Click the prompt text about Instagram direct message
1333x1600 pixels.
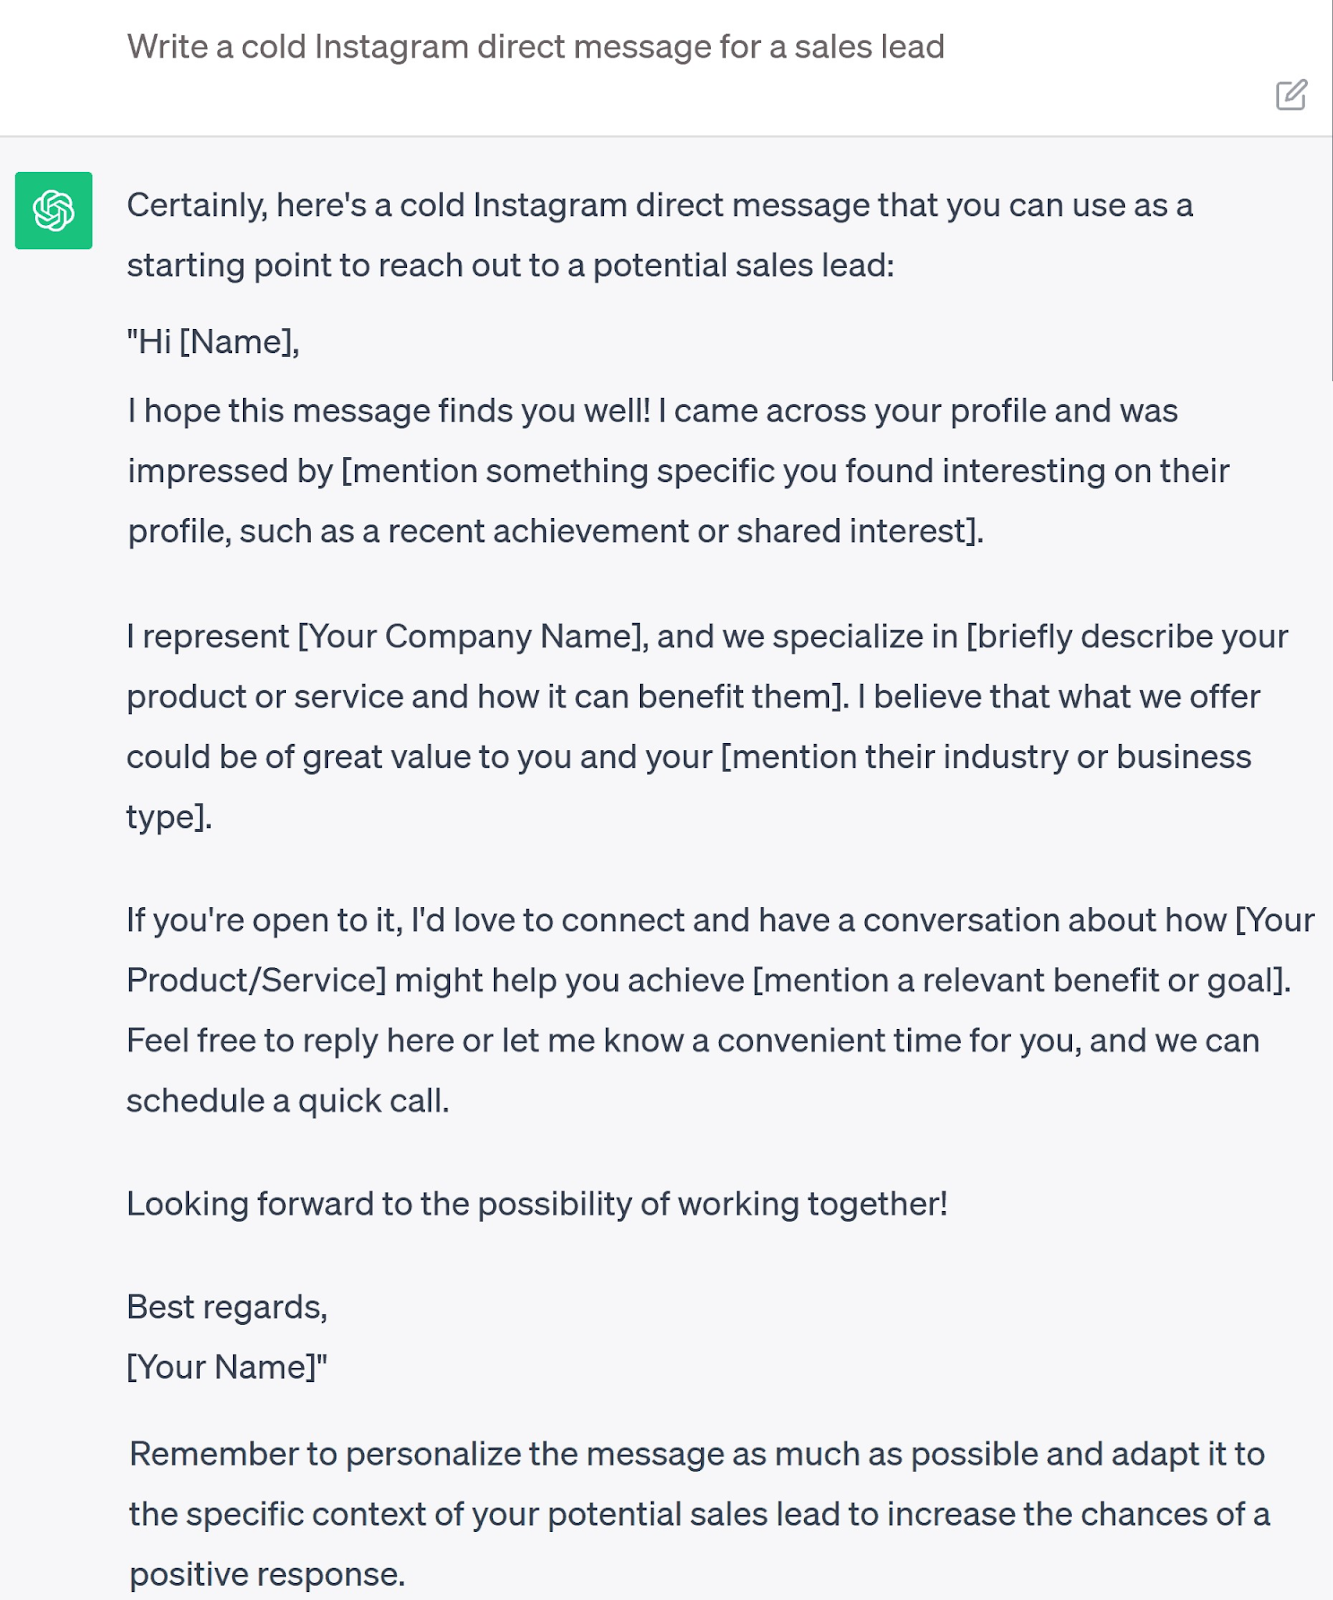(x=536, y=45)
